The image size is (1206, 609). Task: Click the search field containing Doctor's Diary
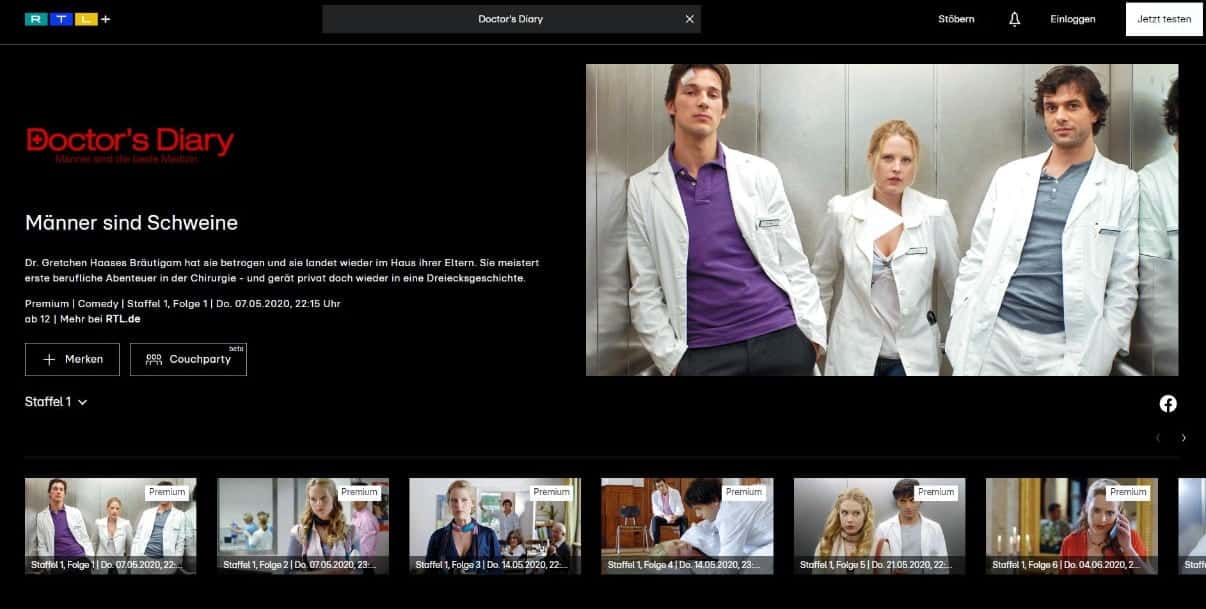point(511,19)
